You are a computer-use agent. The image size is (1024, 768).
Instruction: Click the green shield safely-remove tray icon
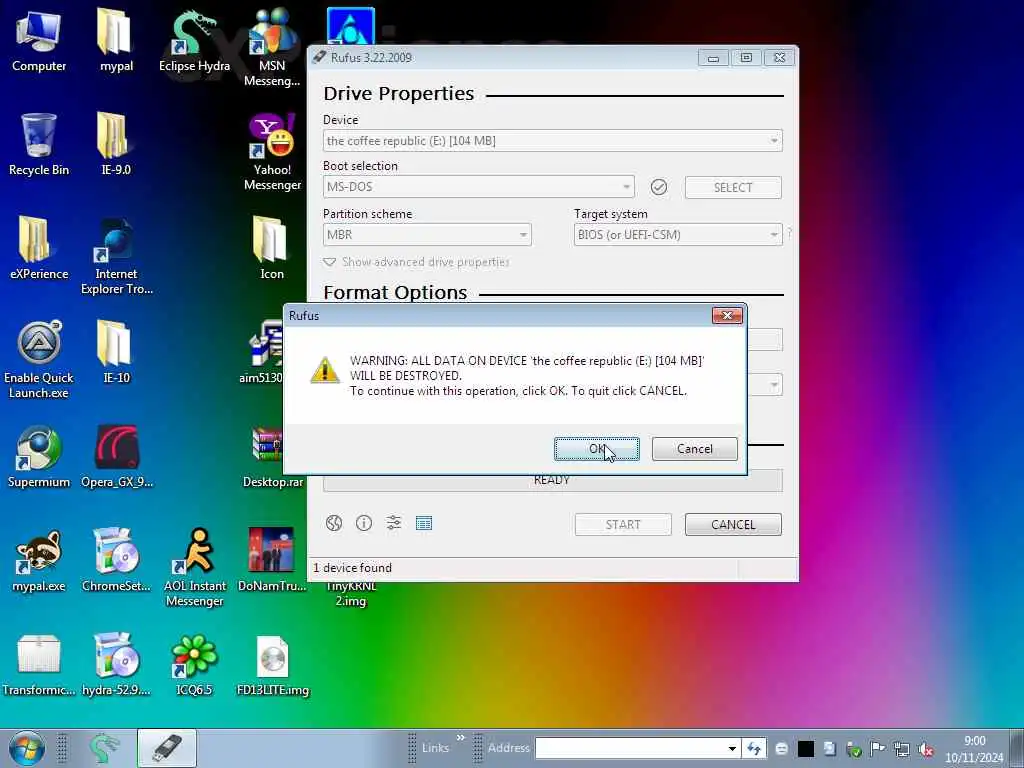[x=854, y=750]
